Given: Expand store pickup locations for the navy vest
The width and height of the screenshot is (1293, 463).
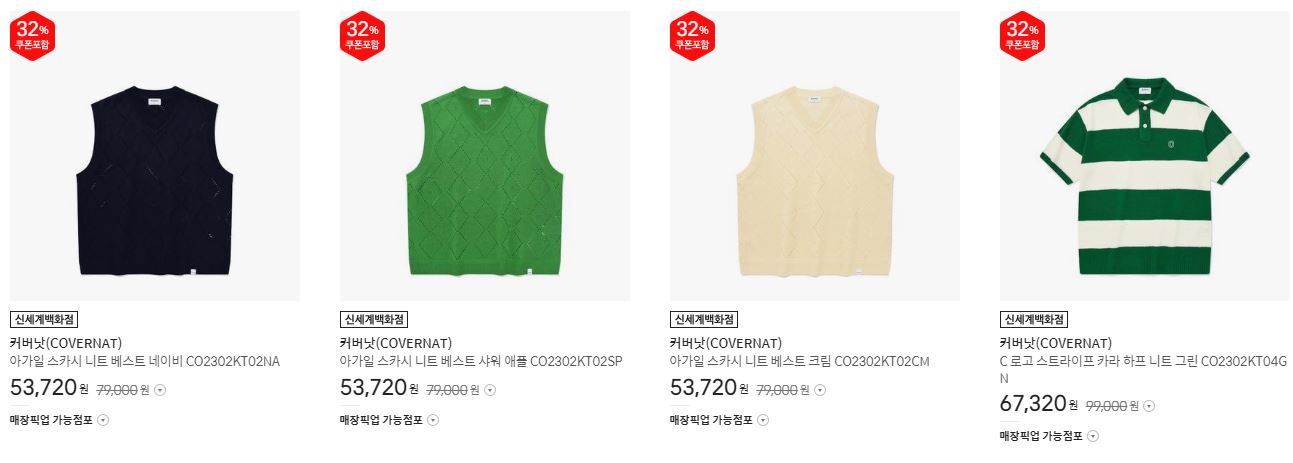Looking at the screenshot, I should (x=103, y=420).
